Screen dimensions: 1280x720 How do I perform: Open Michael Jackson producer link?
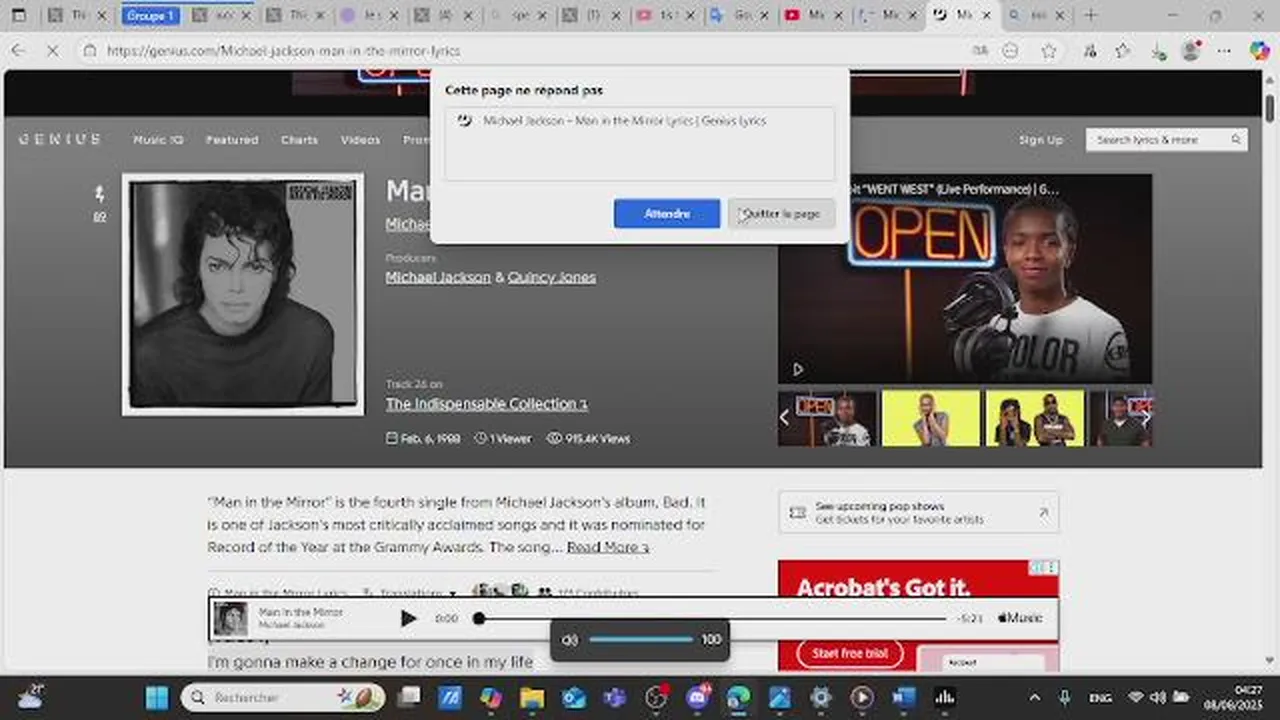(438, 277)
